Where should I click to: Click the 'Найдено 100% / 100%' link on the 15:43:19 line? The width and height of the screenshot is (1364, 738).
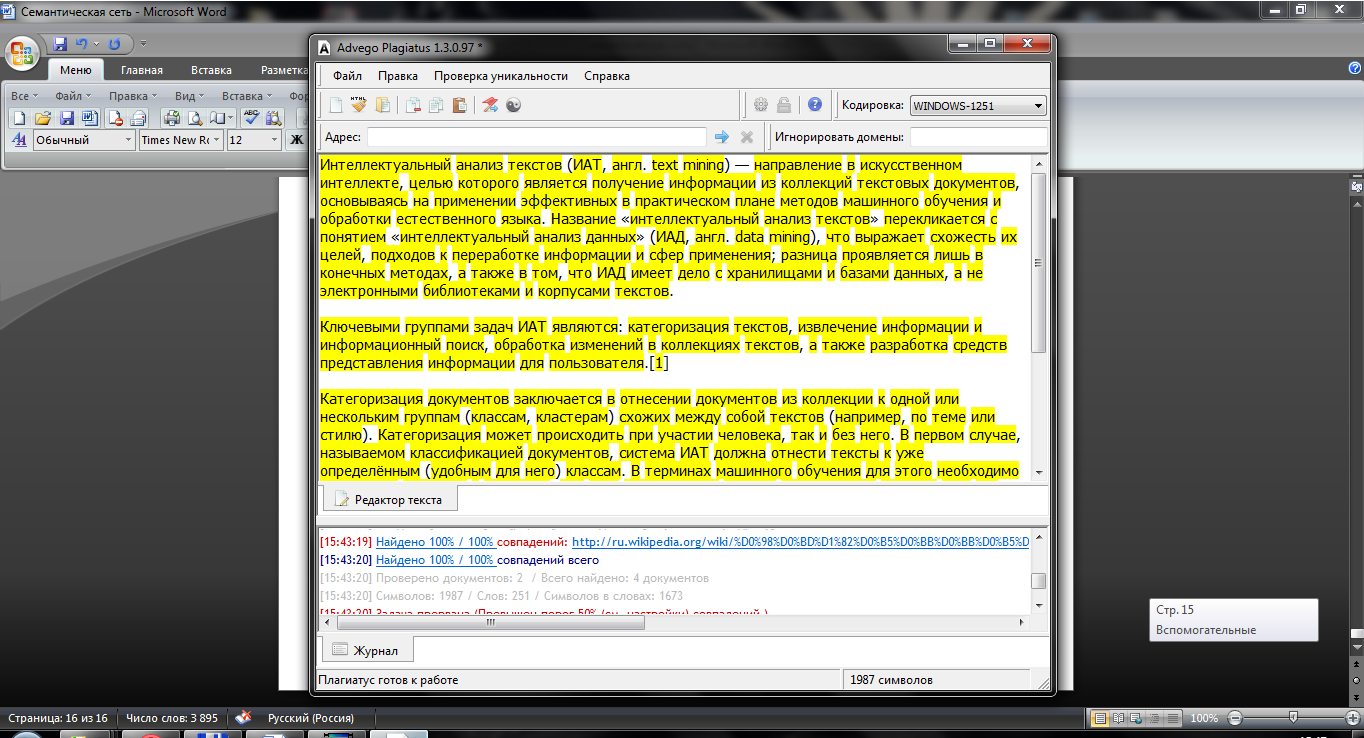click(x=436, y=542)
